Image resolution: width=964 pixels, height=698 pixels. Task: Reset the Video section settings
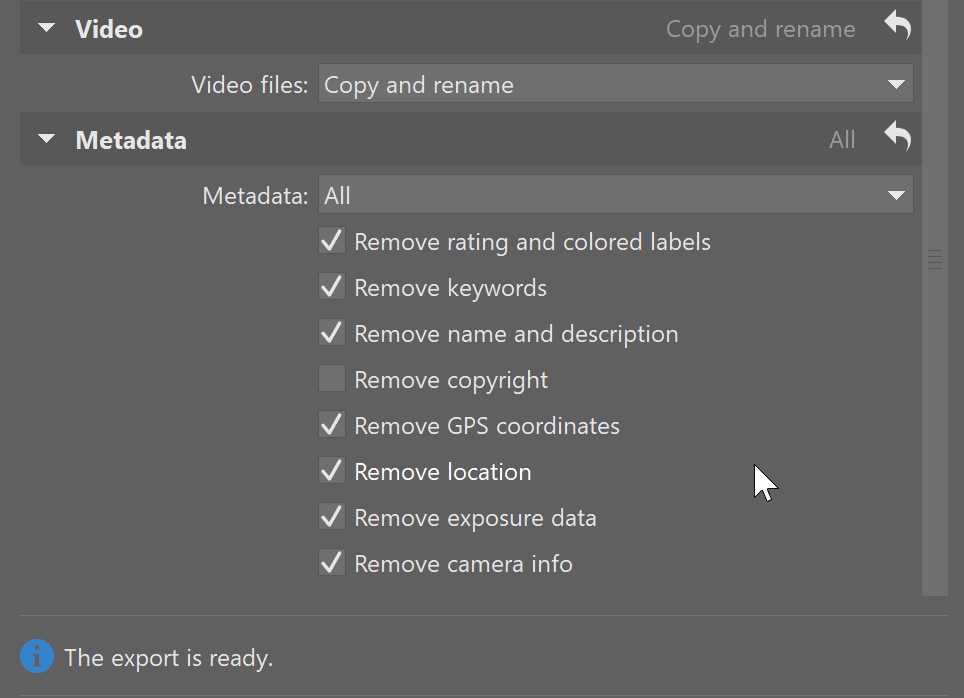[x=898, y=26]
